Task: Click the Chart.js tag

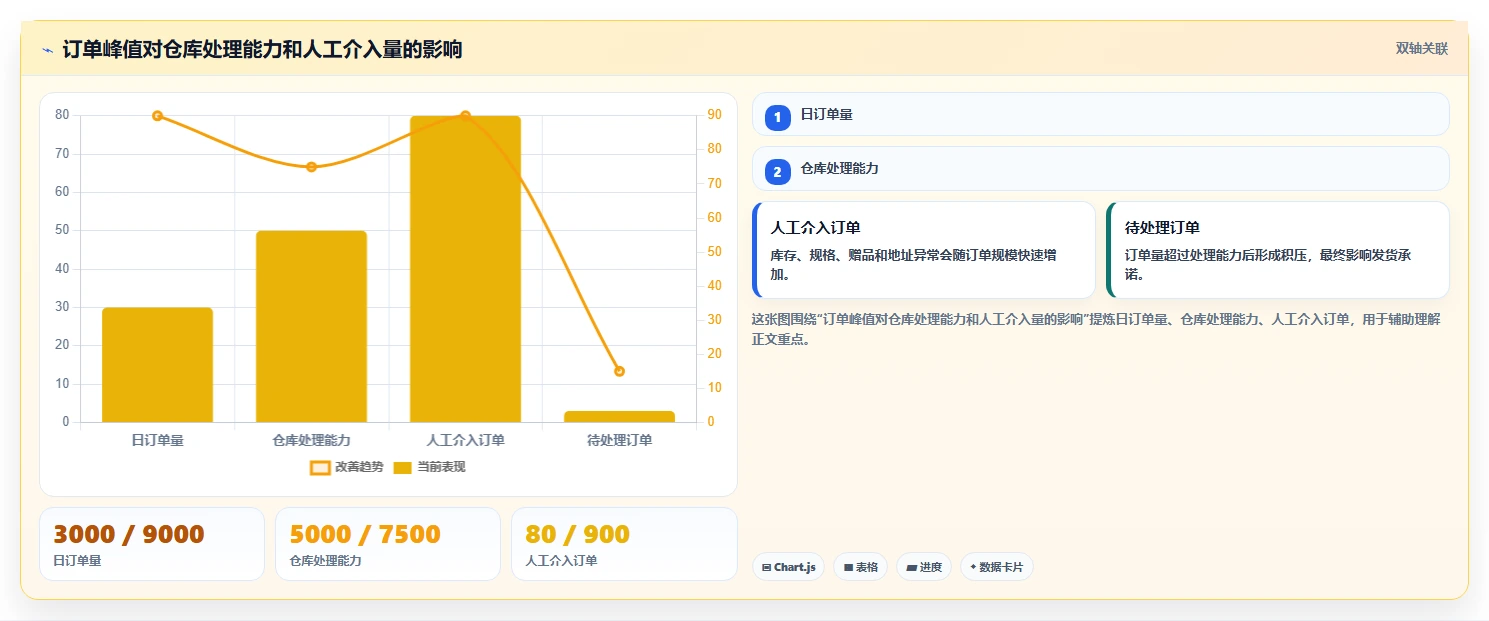Action: [x=788, y=567]
